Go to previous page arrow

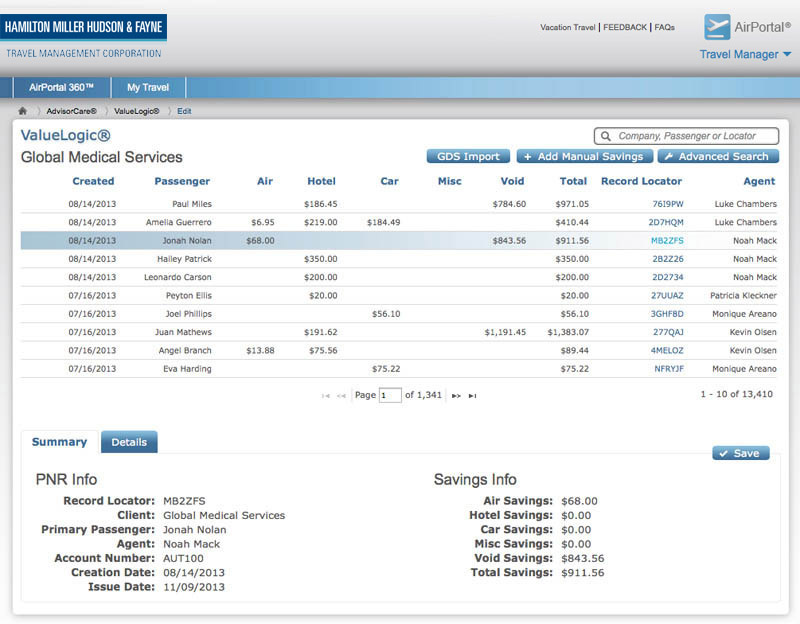pyautogui.click(x=341, y=395)
